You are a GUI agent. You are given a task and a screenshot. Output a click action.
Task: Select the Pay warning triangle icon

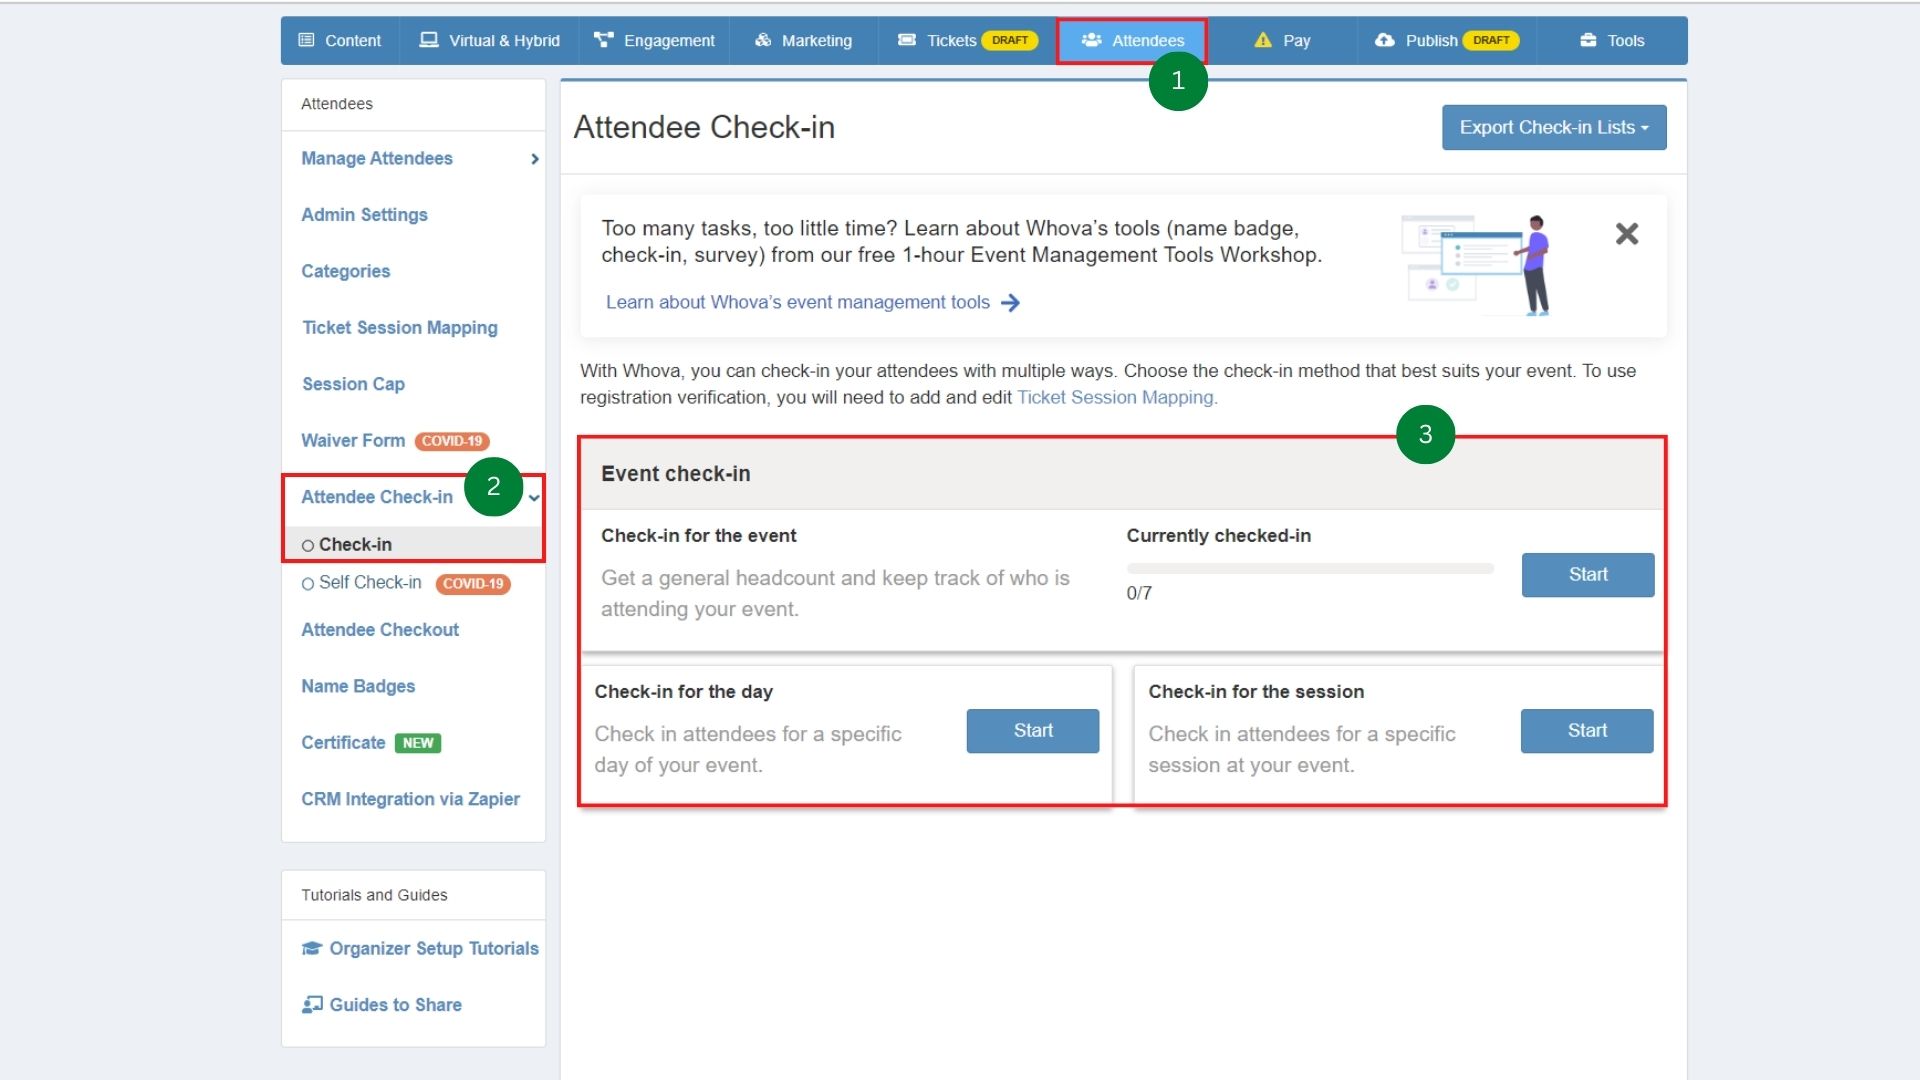[x=1261, y=40]
